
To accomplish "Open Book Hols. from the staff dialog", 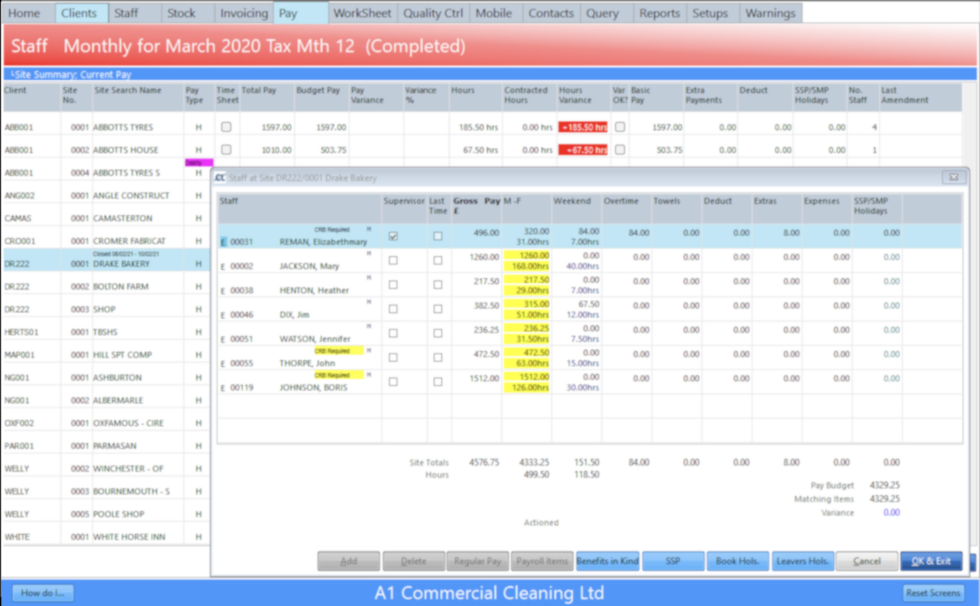I will (737, 561).
